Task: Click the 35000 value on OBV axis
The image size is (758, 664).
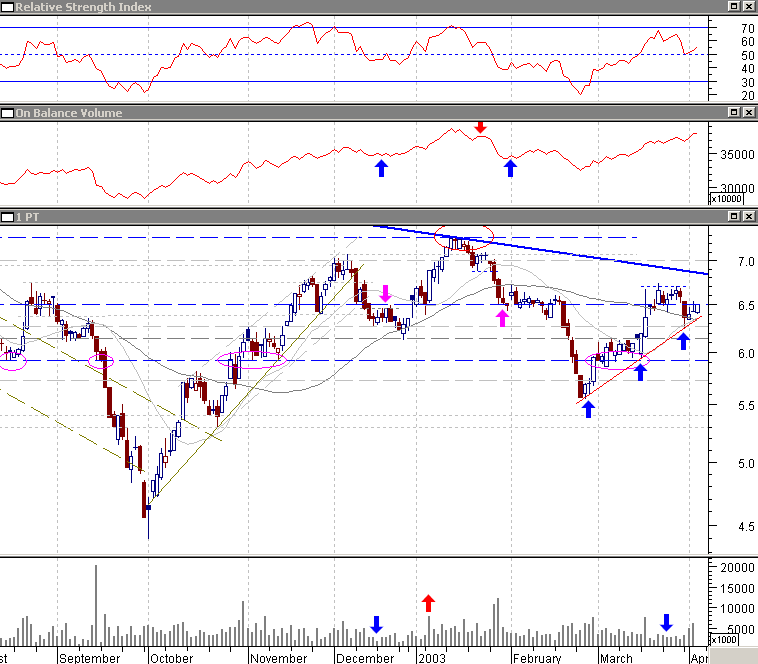Action: 737,155
